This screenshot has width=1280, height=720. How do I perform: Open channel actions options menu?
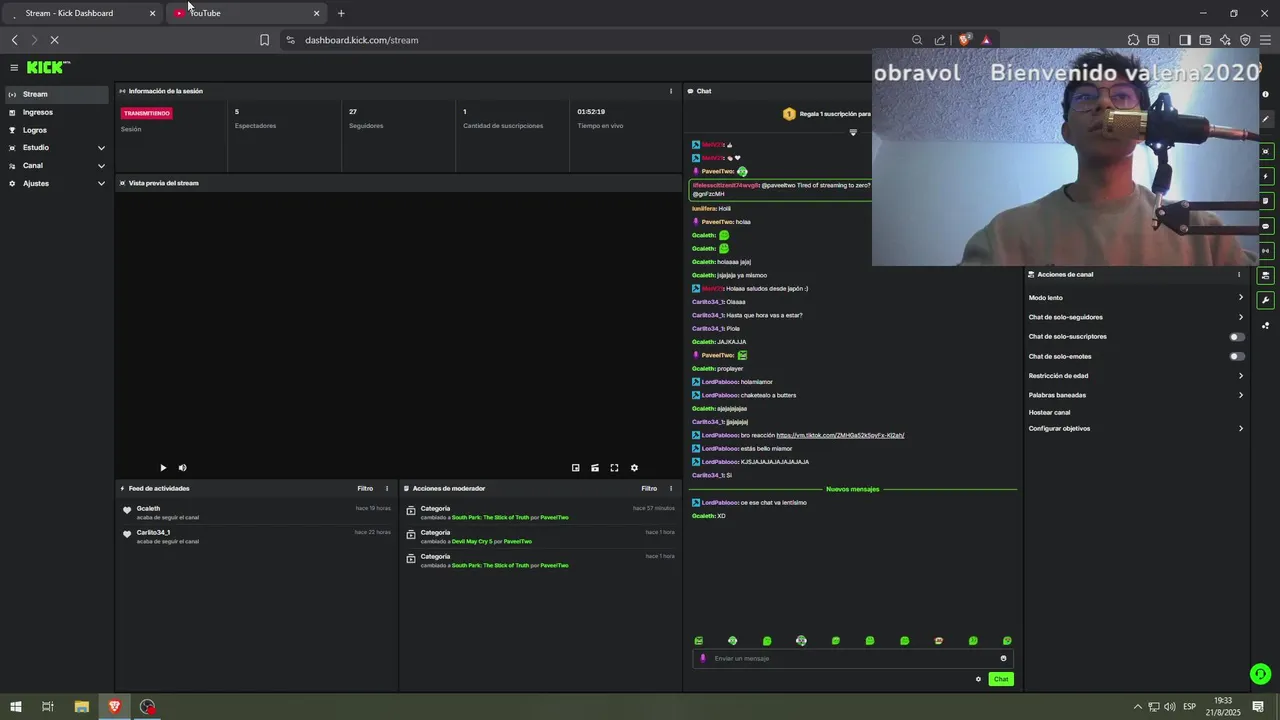tap(1239, 275)
